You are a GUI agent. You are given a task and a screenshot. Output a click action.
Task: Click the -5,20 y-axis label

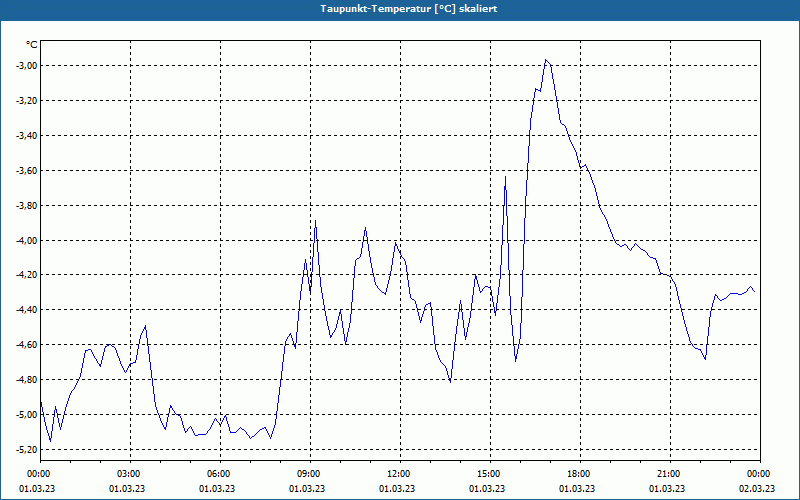click(28, 449)
